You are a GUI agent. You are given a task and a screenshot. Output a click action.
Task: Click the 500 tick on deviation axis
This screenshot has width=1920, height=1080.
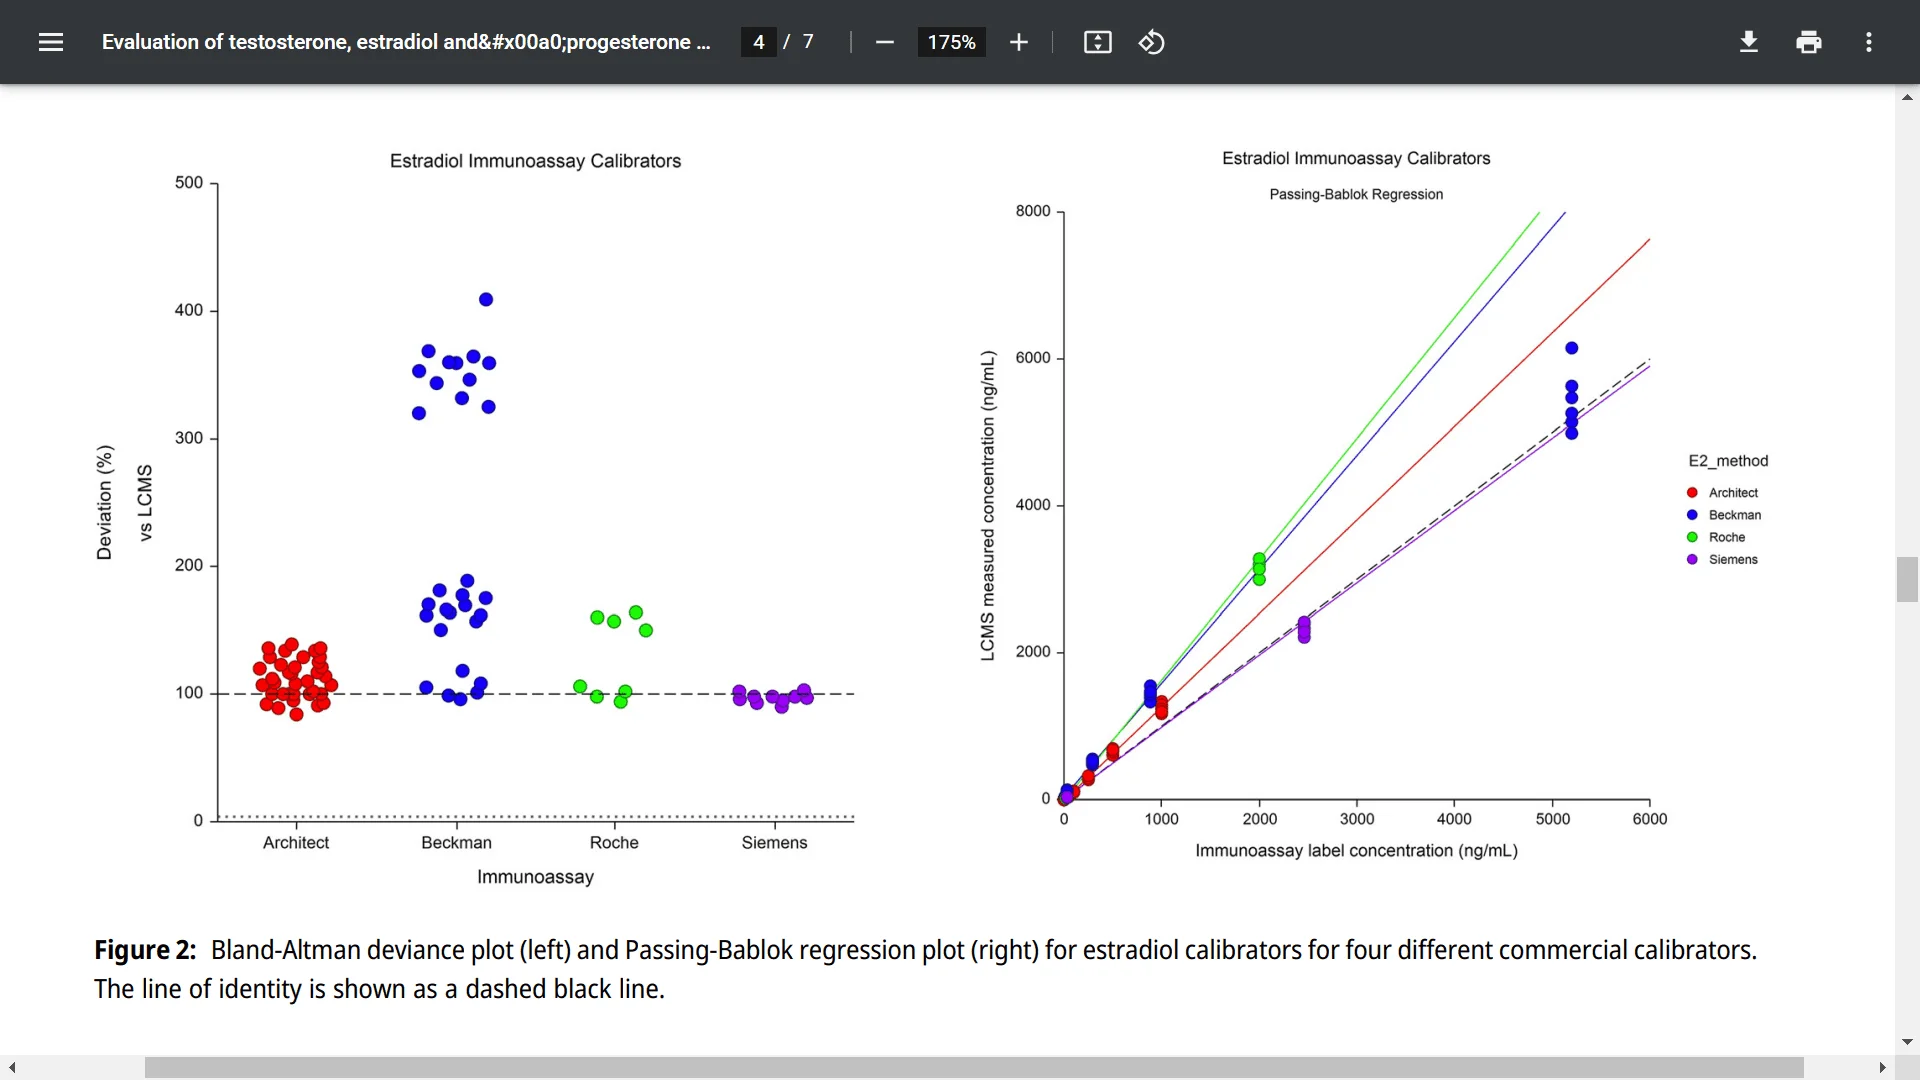coord(189,183)
